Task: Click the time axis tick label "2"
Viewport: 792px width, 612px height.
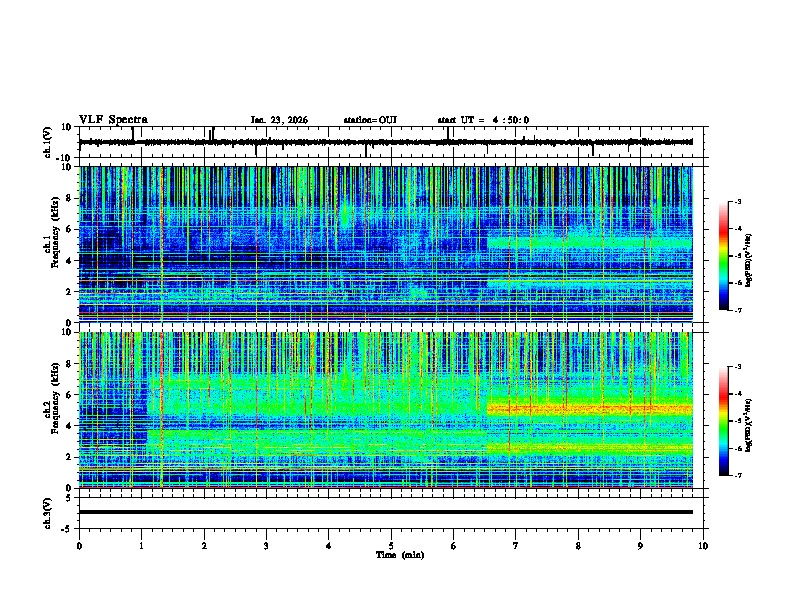Action: 204,546
